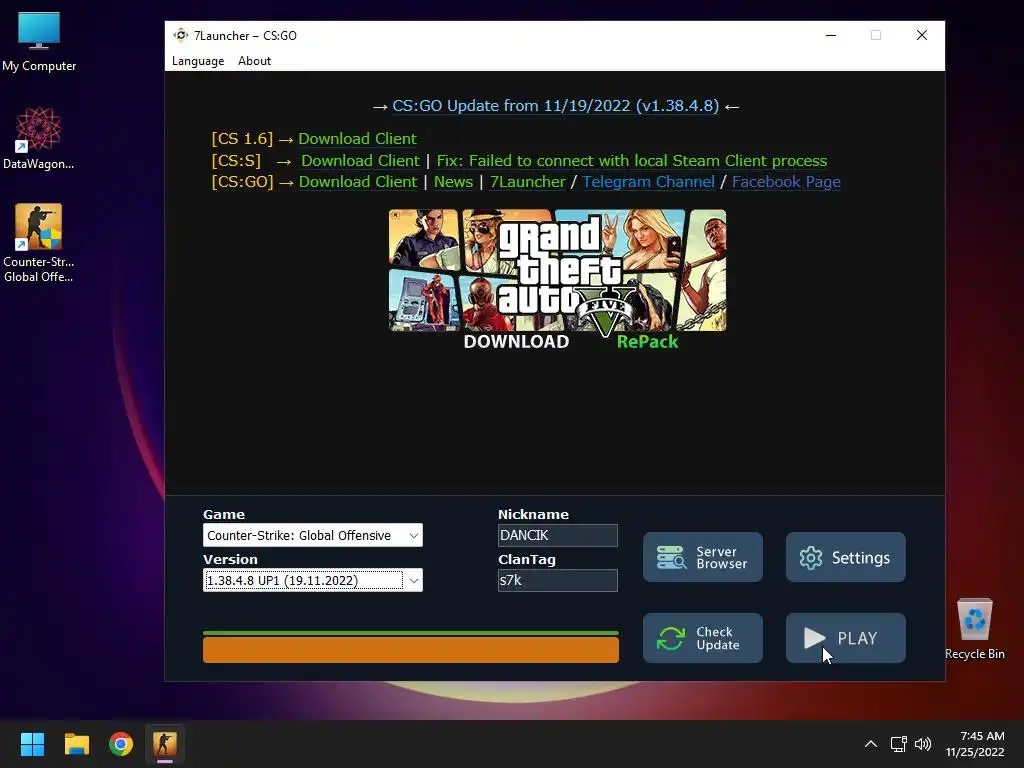Open CS:GO Update 11/19/2022 link
Viewport: 1024px width, 768px height.
click(555, 106)
